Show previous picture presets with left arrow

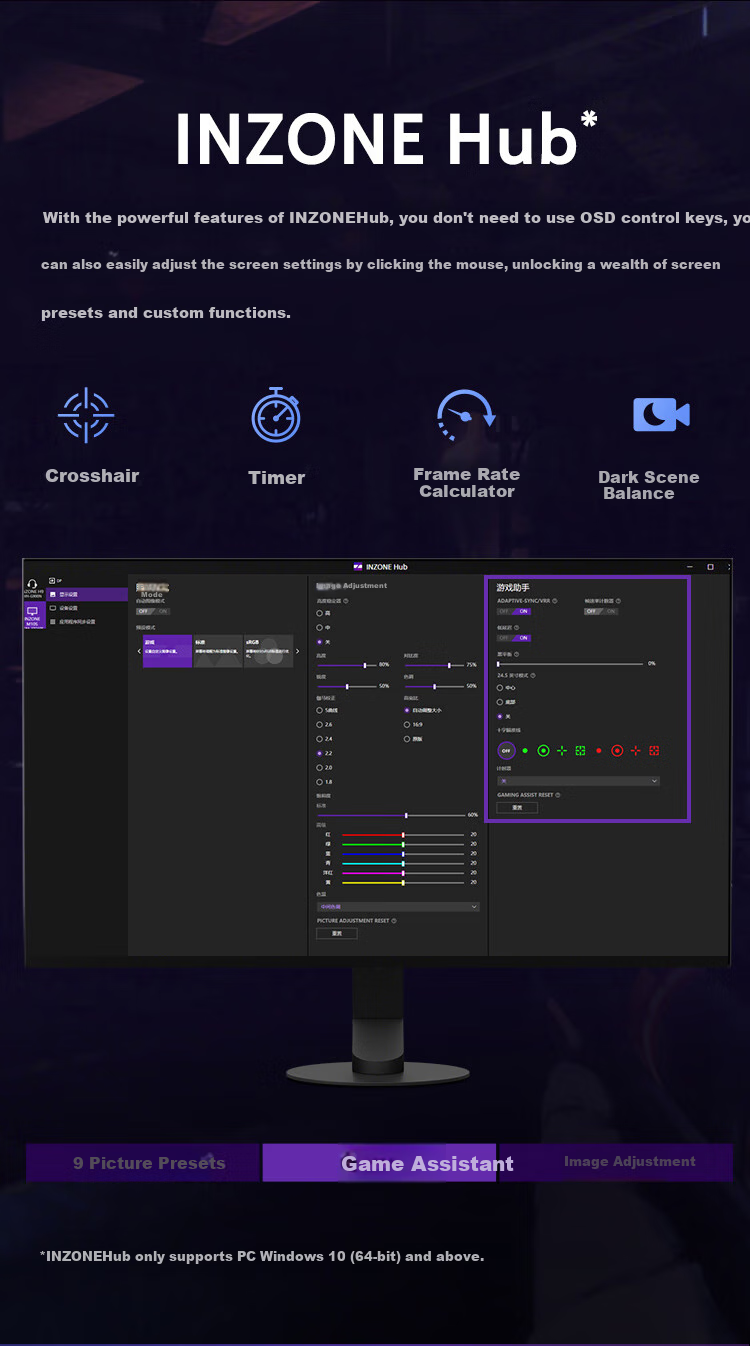139,651
